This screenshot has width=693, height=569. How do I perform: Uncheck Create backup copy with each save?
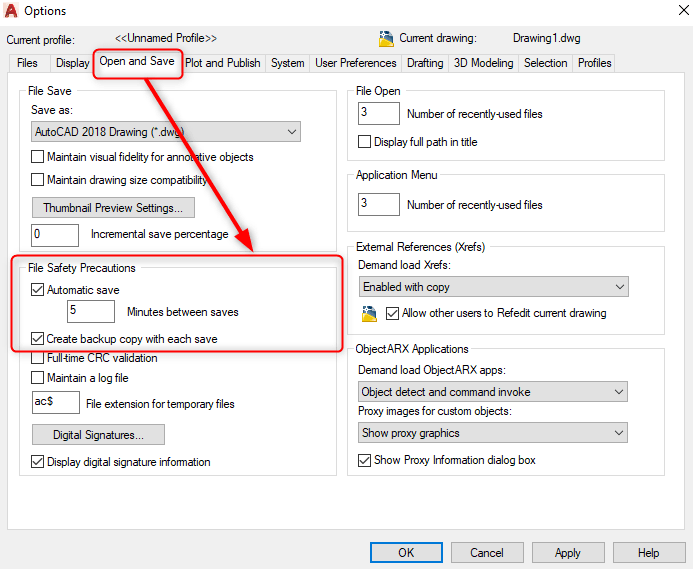pos(38,339)
